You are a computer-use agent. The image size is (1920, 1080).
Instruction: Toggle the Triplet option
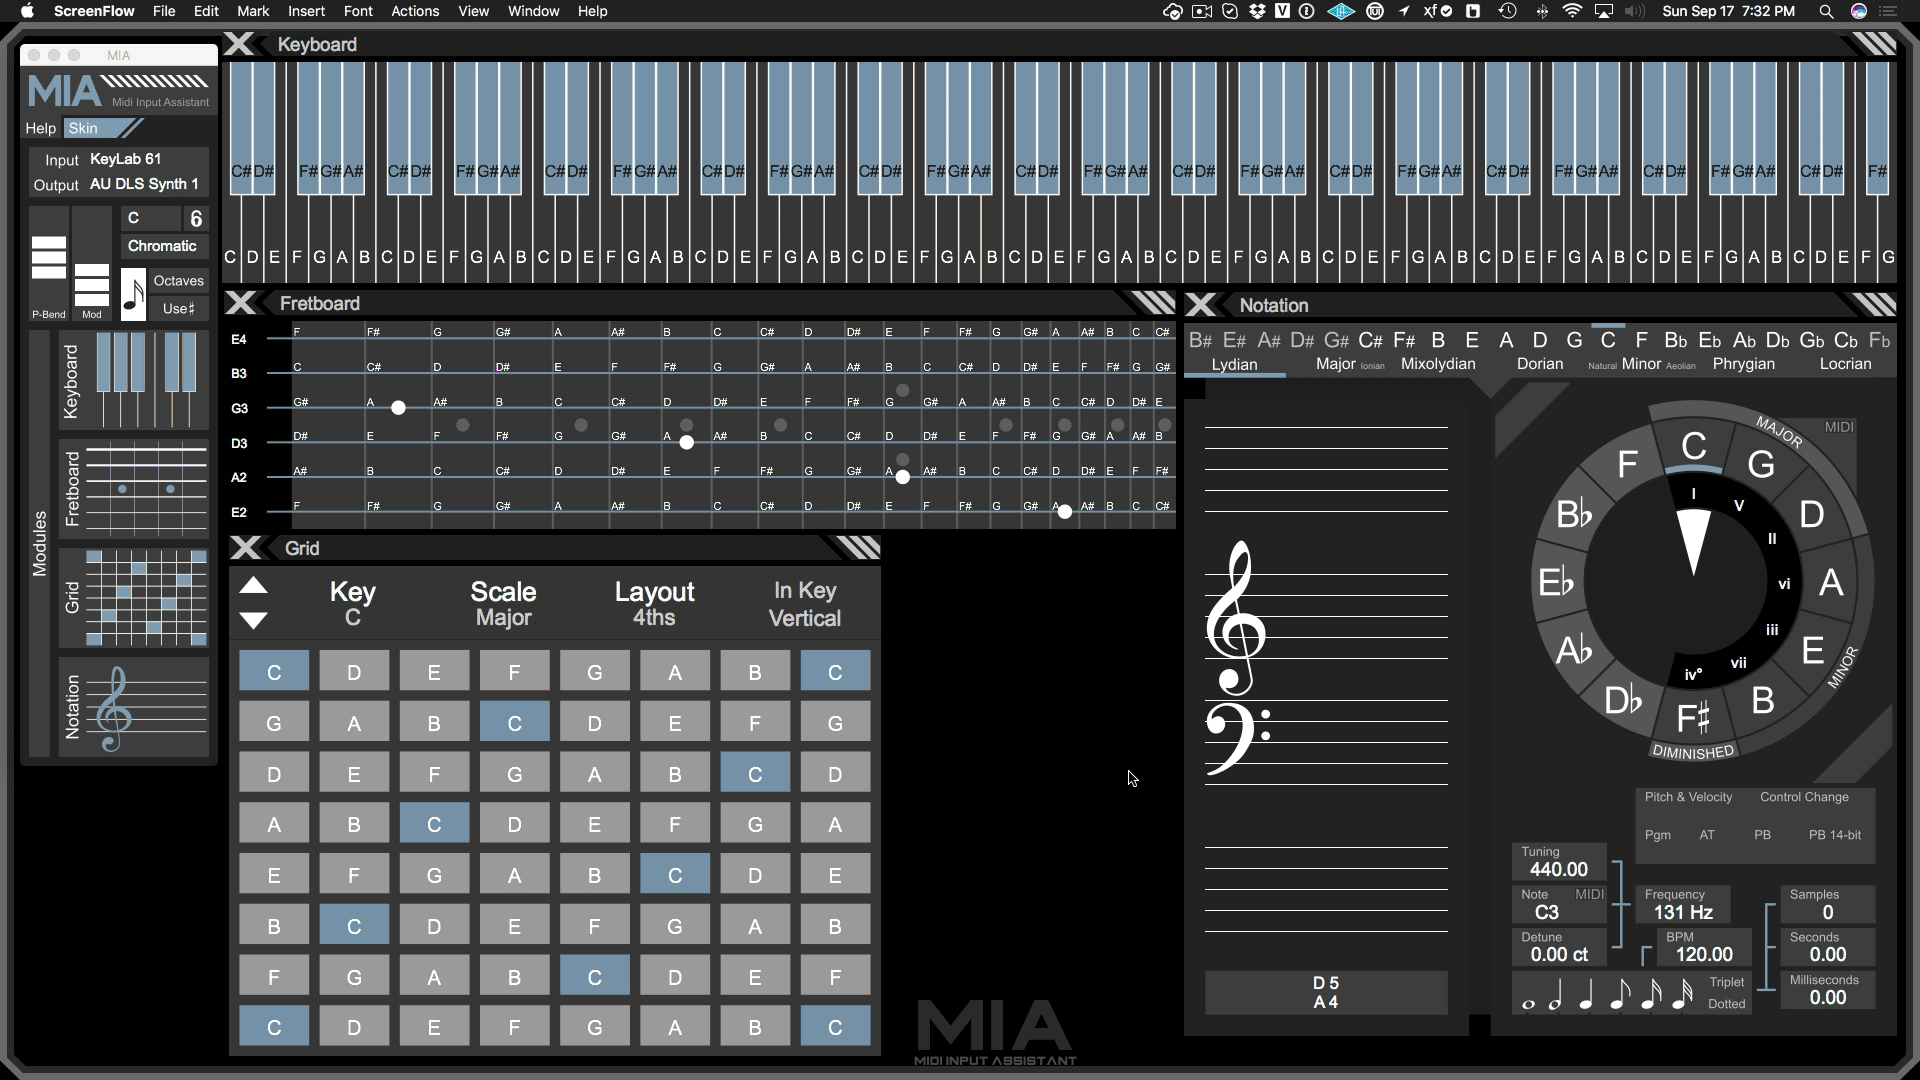(1726, 982)
